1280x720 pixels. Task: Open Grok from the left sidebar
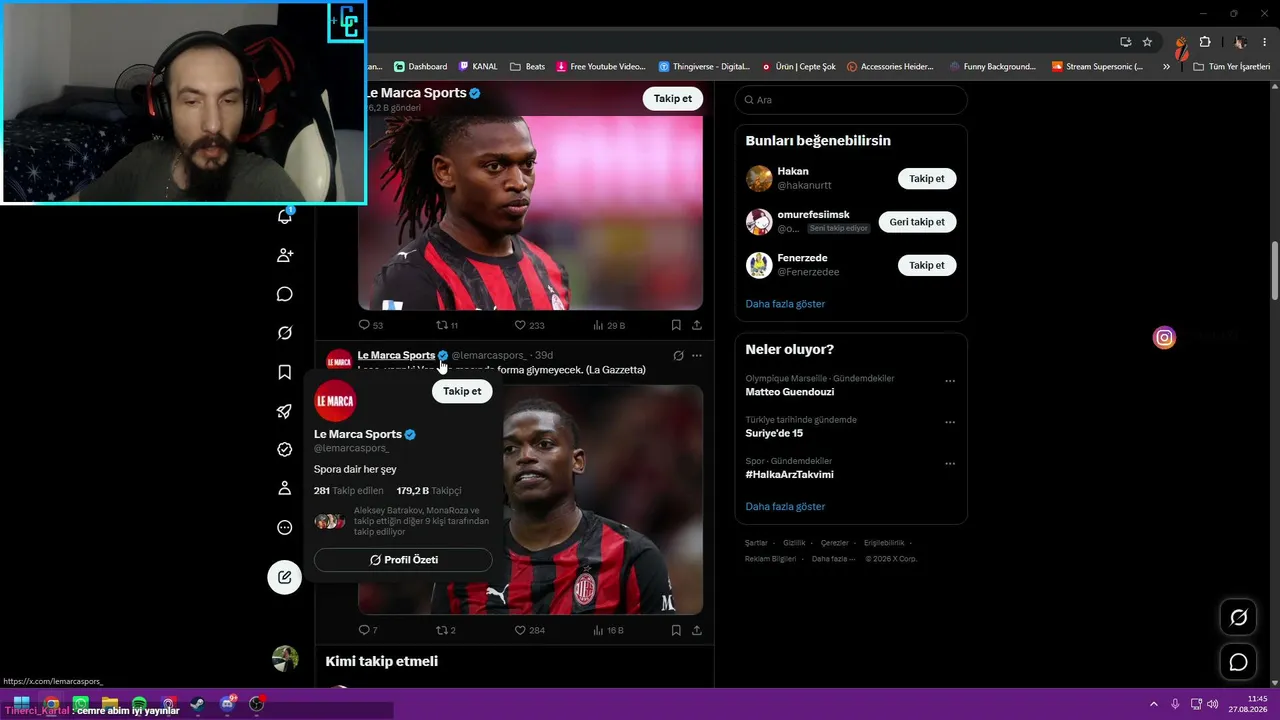pyautogui.click(x=285, y=333)
